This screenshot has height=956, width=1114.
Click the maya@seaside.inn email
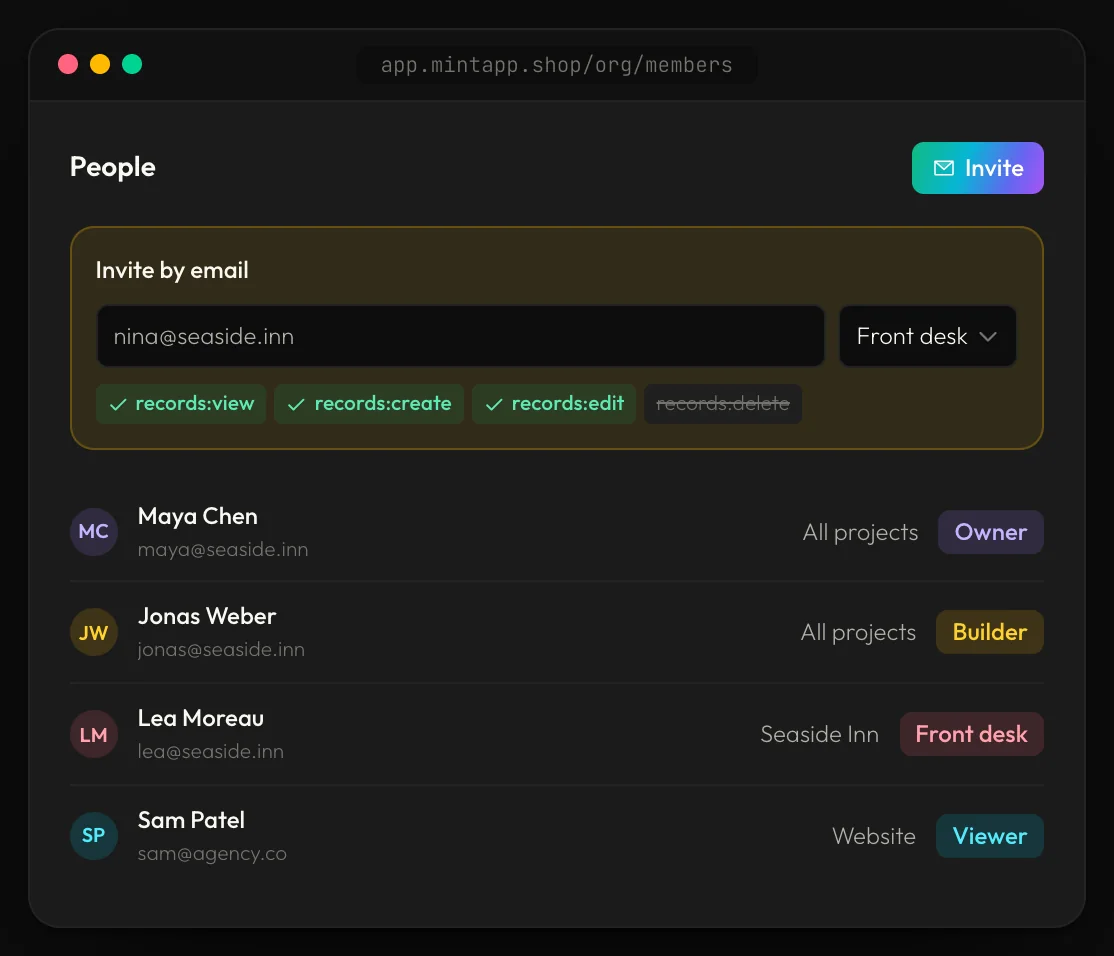coord(223,550)
